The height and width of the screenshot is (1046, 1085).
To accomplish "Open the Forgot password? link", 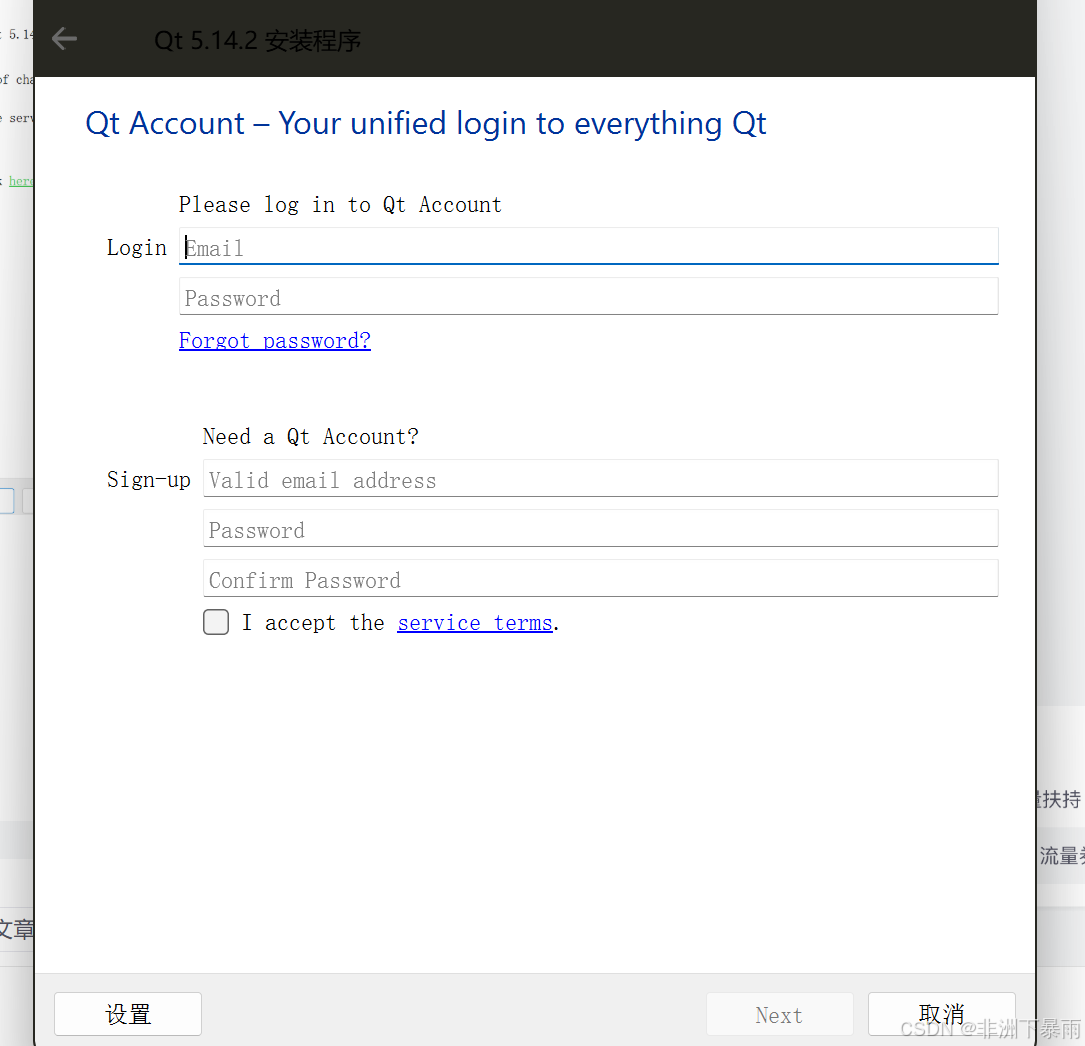I will tap(275, 340).
